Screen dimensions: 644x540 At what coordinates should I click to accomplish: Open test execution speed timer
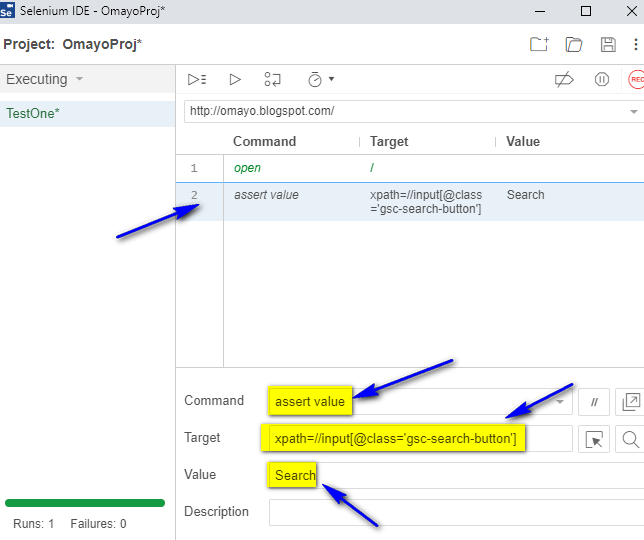click(315, 79)
